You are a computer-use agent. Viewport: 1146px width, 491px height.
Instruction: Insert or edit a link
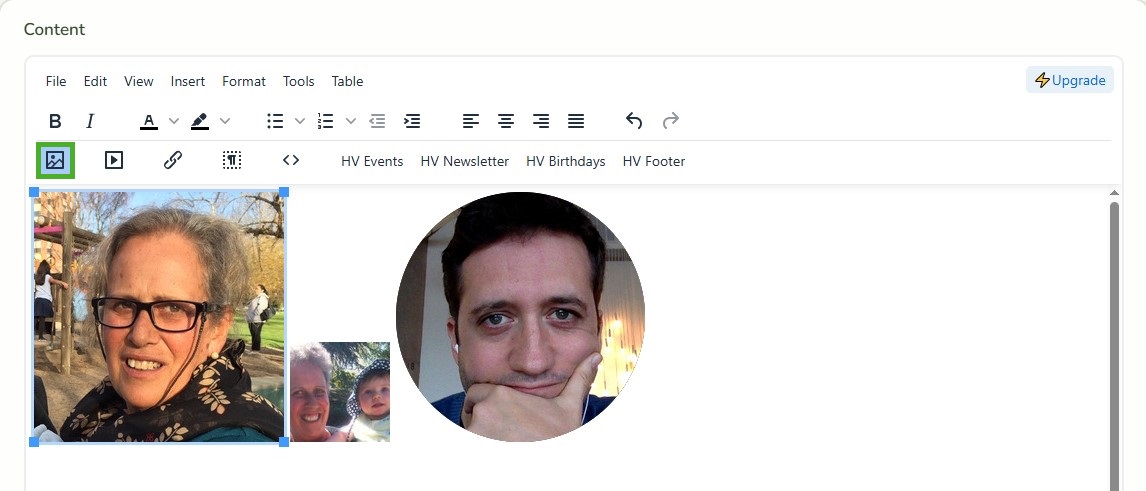(x=172, y=160)
